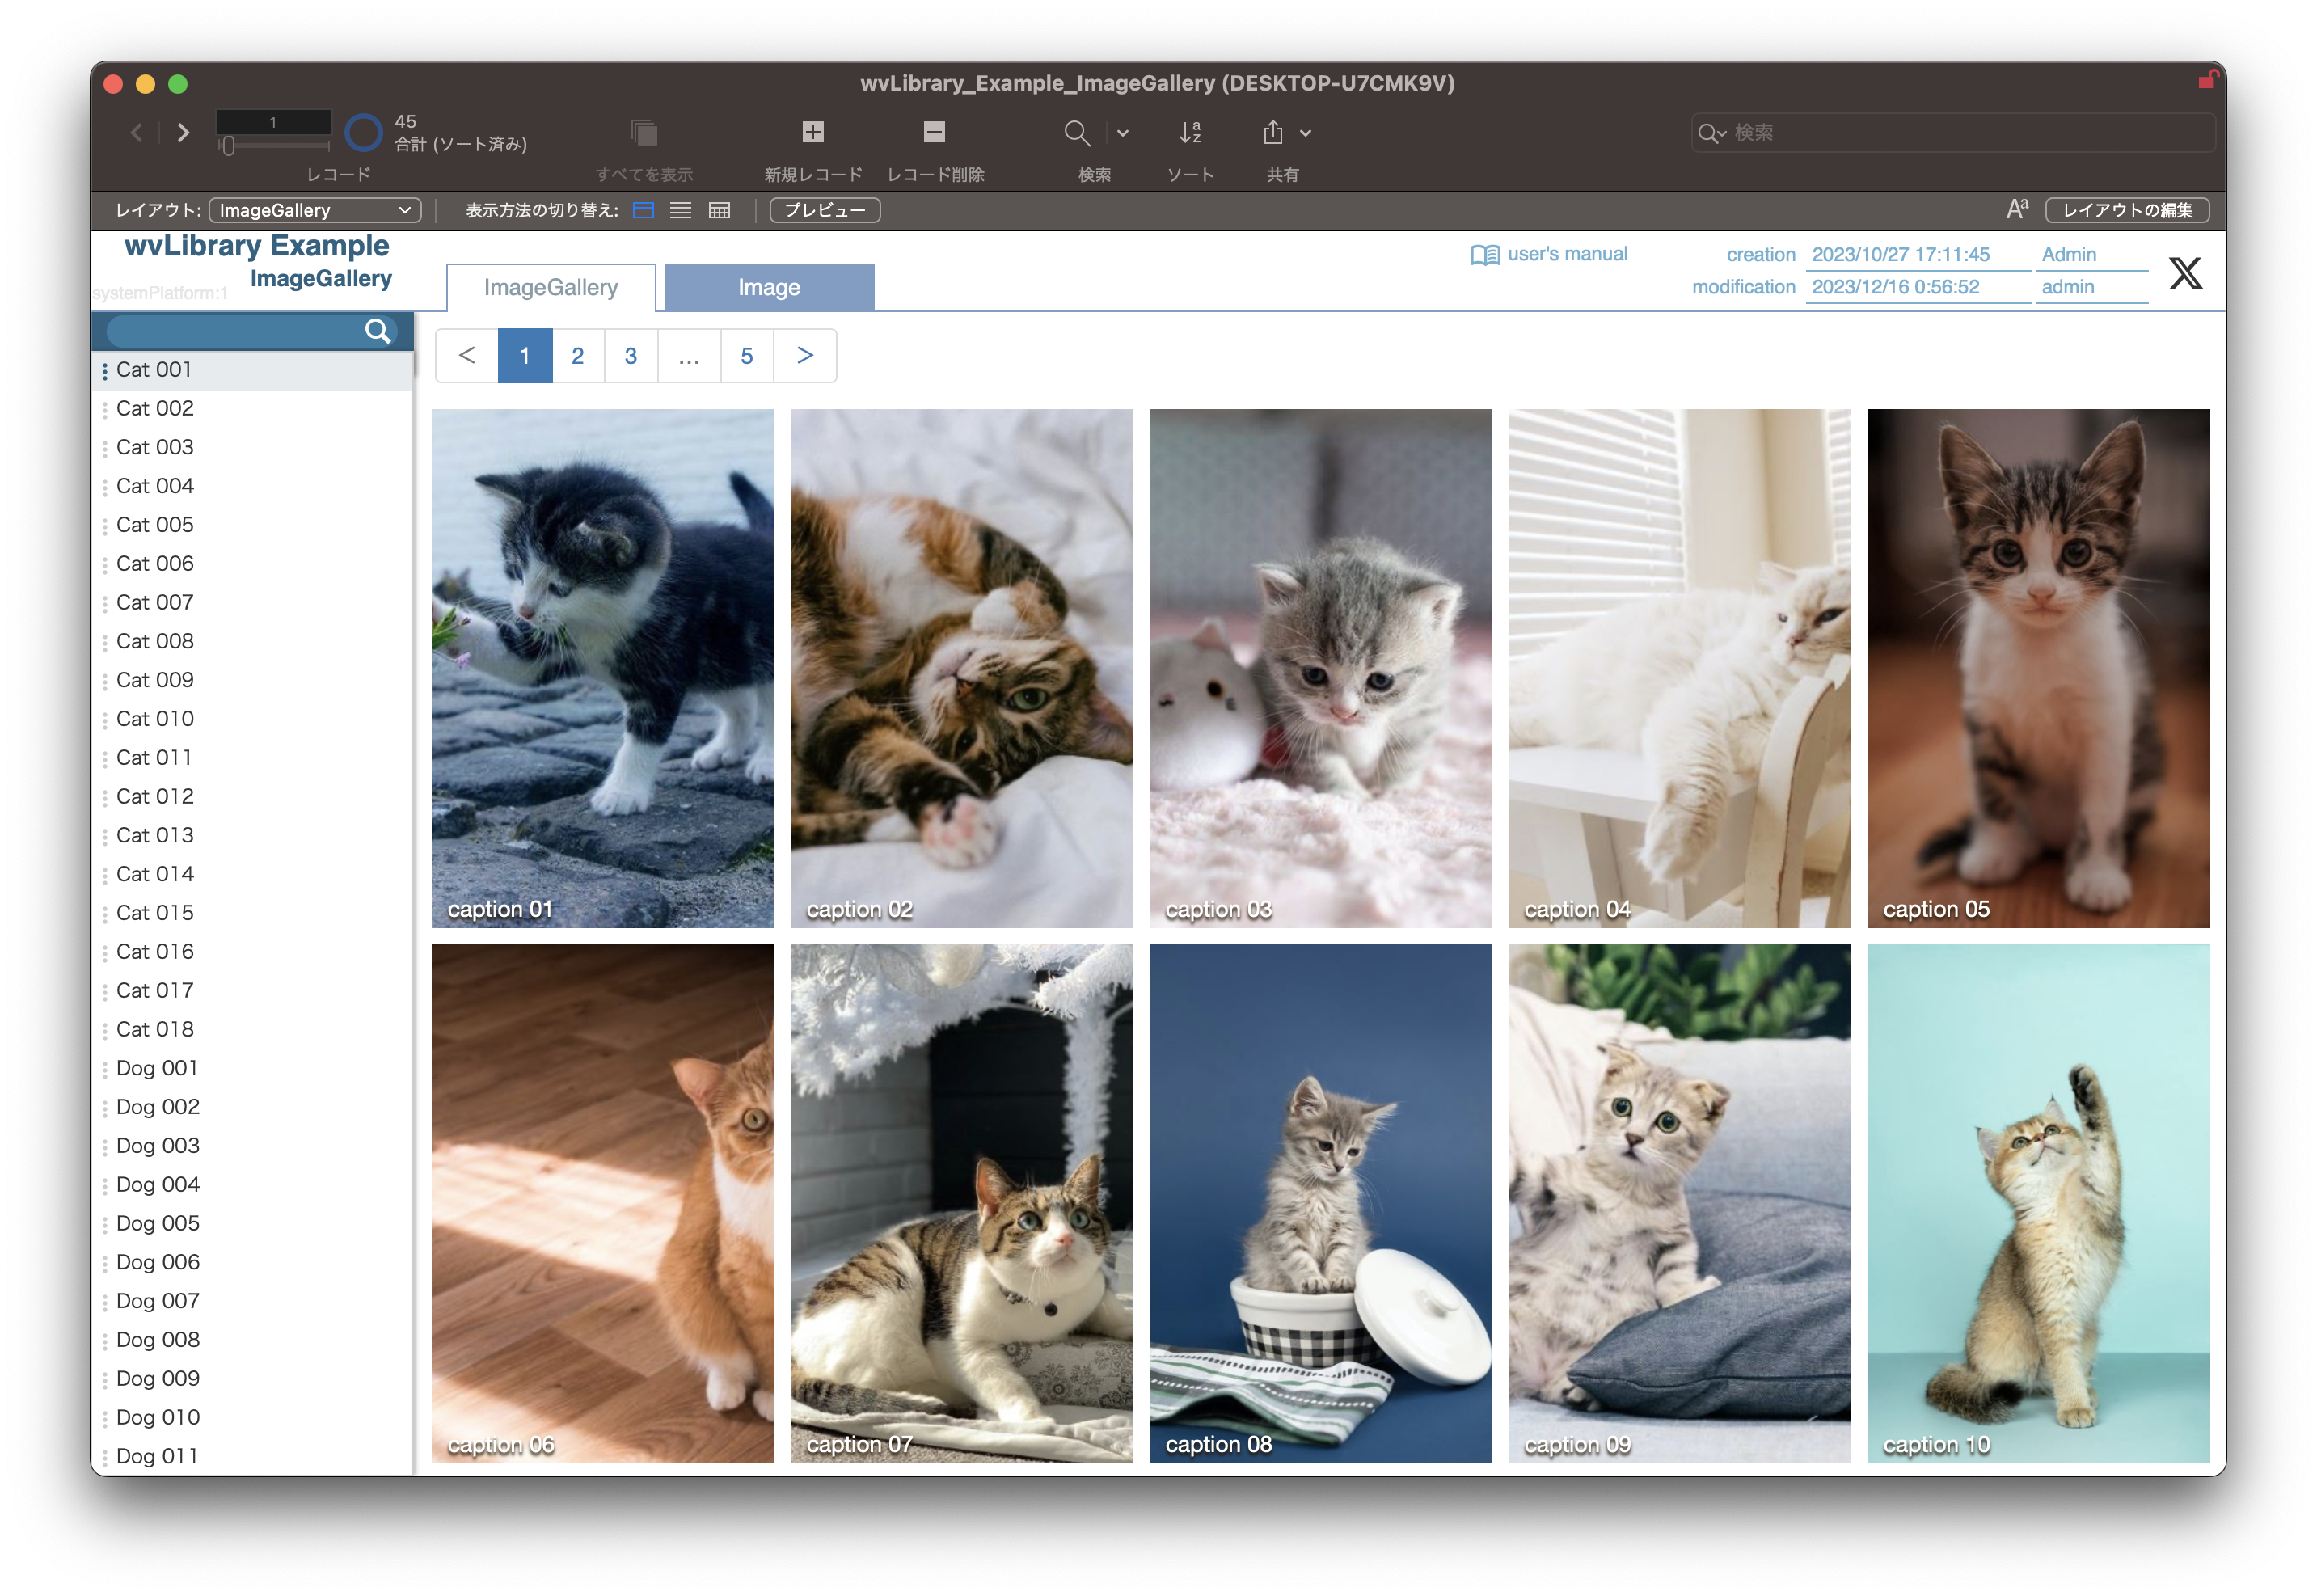Go to gallery page 3
This screenshot has height=1596, width=2317.
click(x=631, y=356)
